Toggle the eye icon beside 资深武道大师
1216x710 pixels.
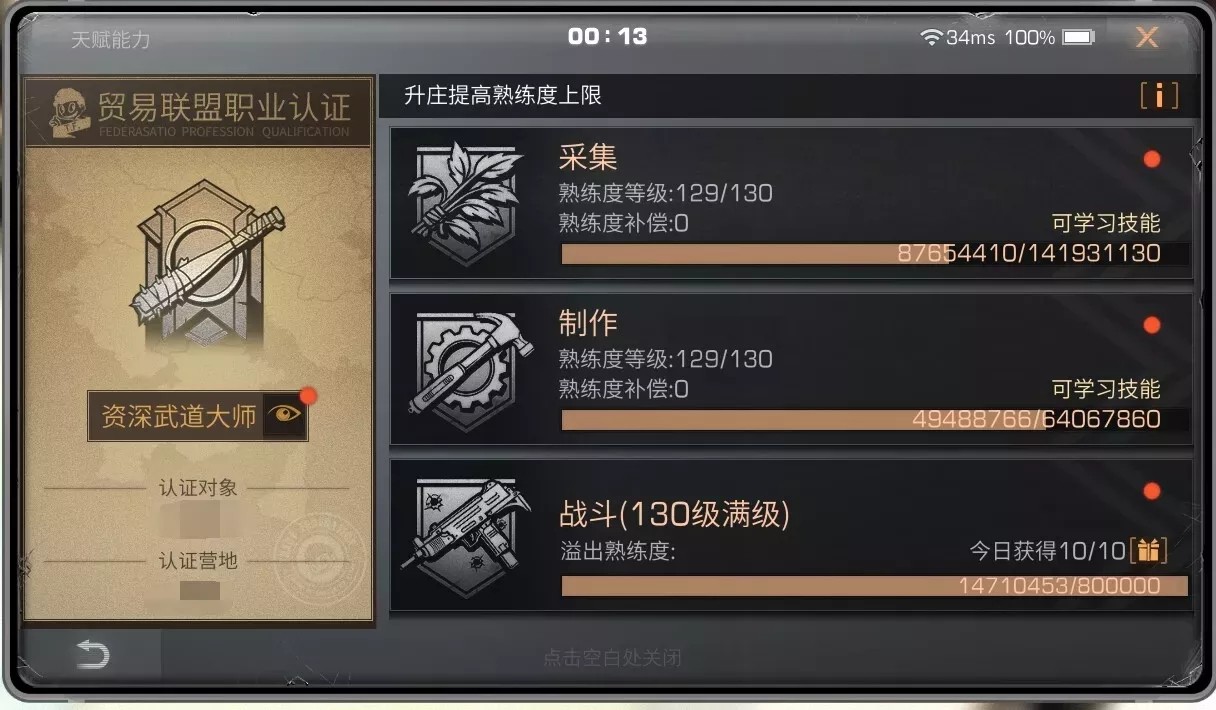click(x=284, y=416)
